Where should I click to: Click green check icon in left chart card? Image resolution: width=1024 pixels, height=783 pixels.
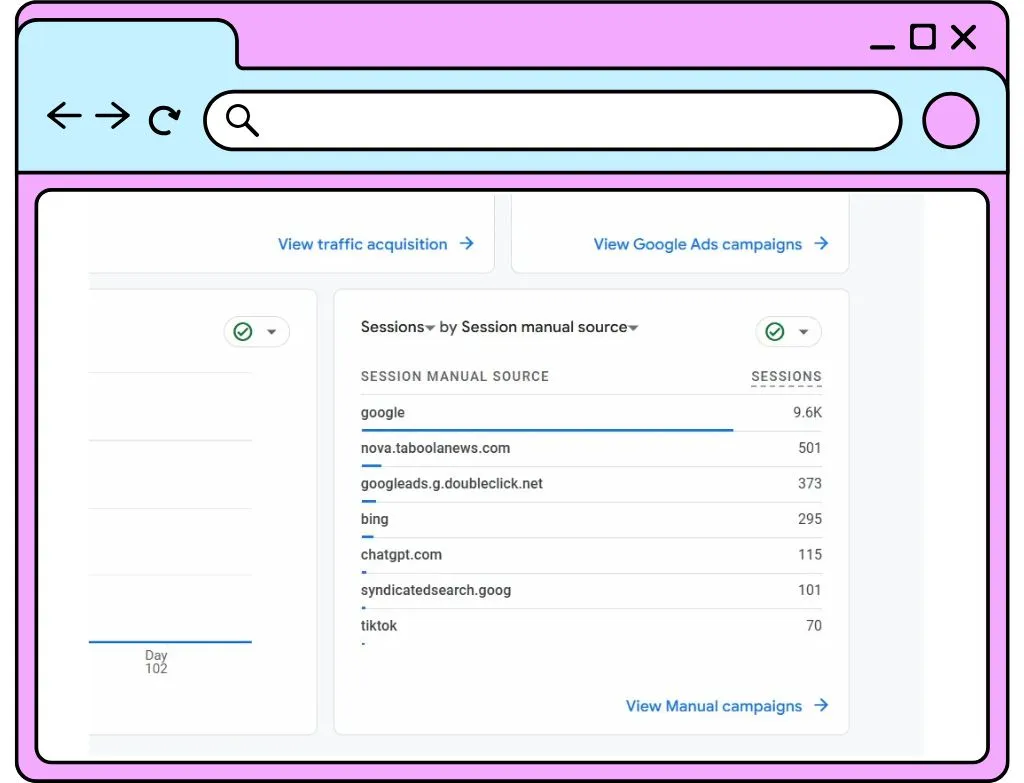click(243, 332)
